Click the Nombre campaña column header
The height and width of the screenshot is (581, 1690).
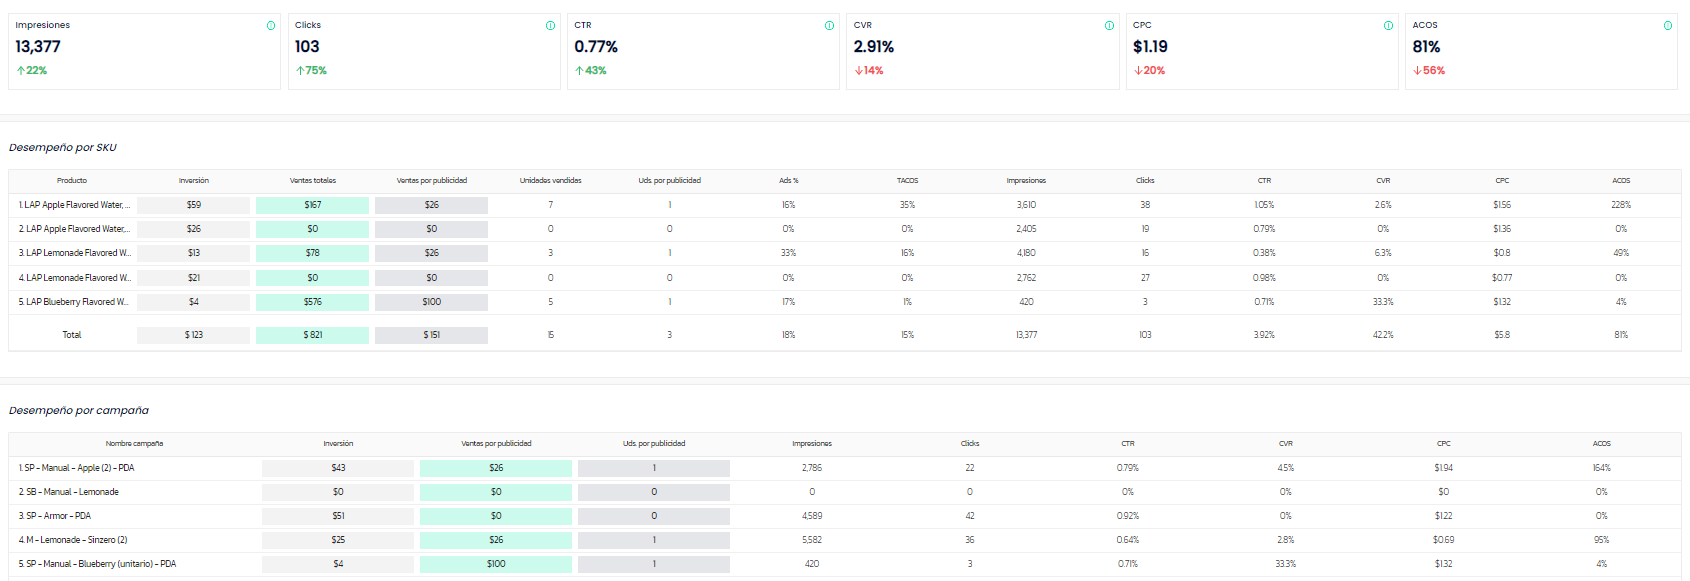[134, 444]
